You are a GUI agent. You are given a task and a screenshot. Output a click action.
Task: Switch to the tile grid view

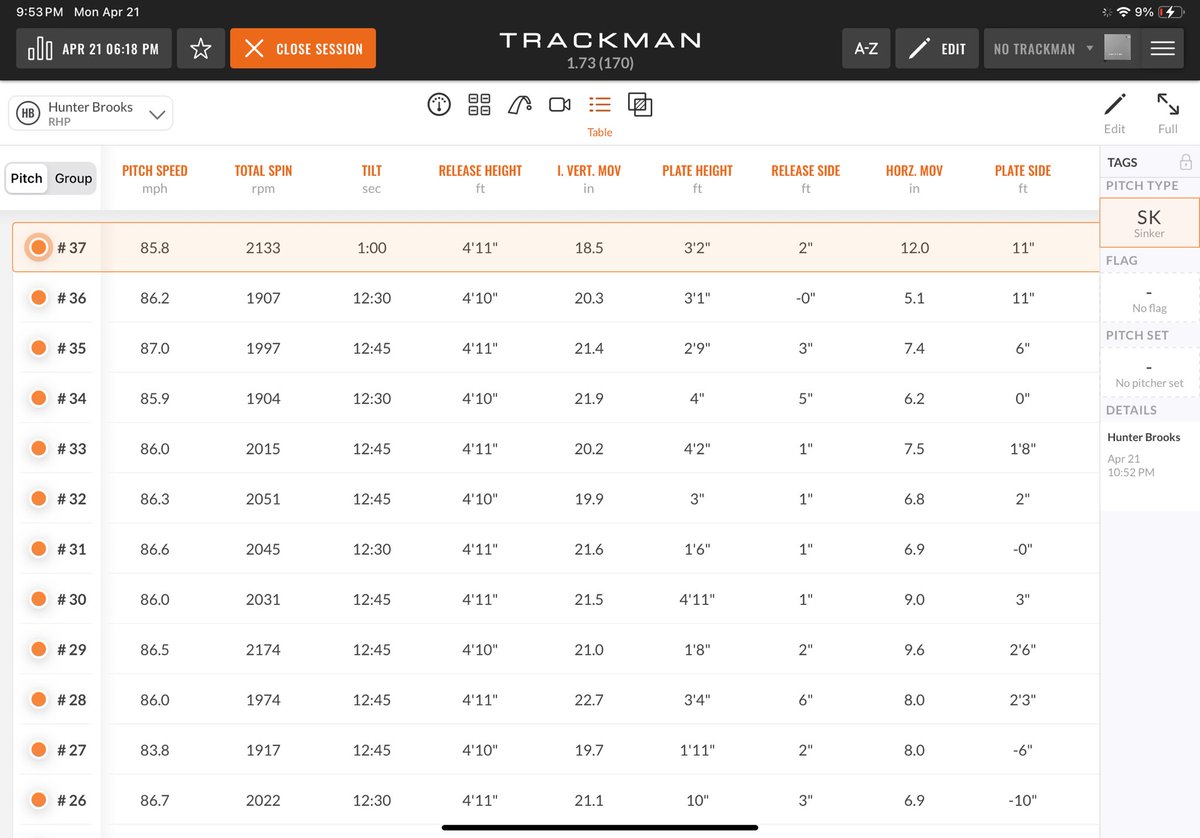click(479, 104)
